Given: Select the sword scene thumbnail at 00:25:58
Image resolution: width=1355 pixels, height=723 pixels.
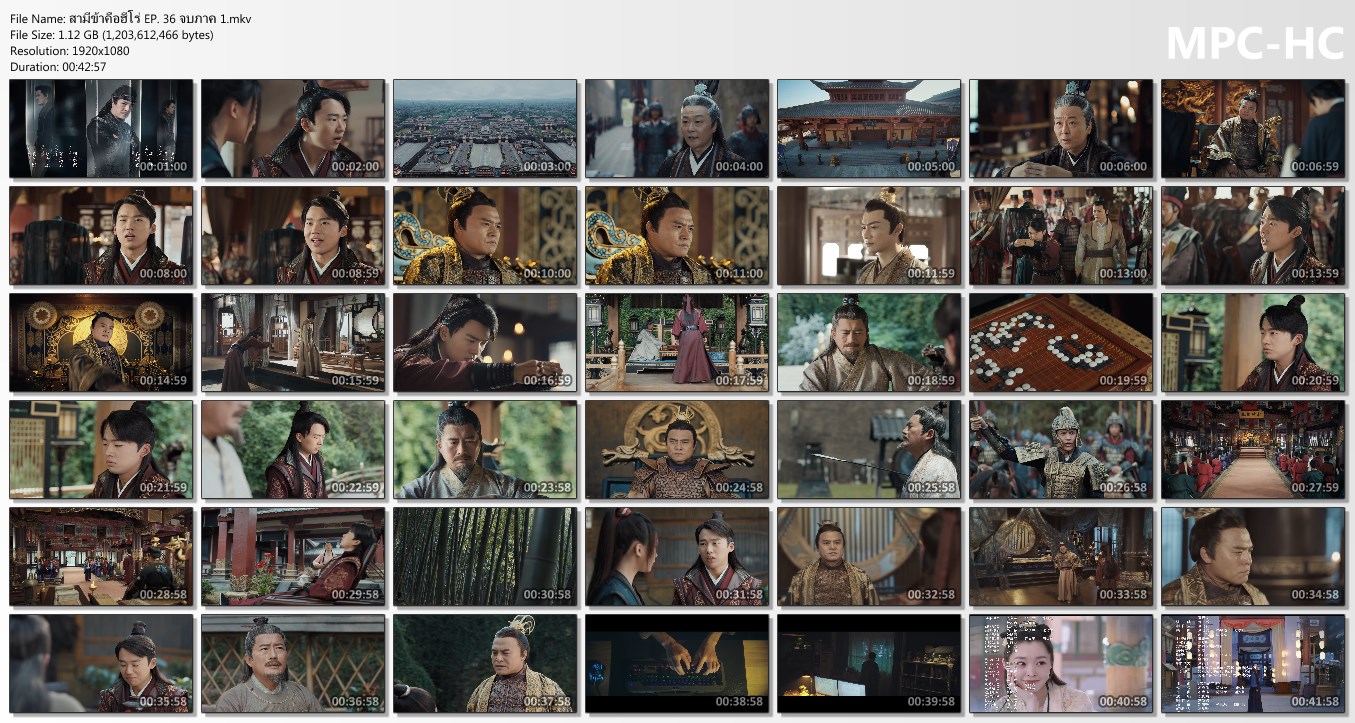Looking at the screenshot, I should pos(869,450).
